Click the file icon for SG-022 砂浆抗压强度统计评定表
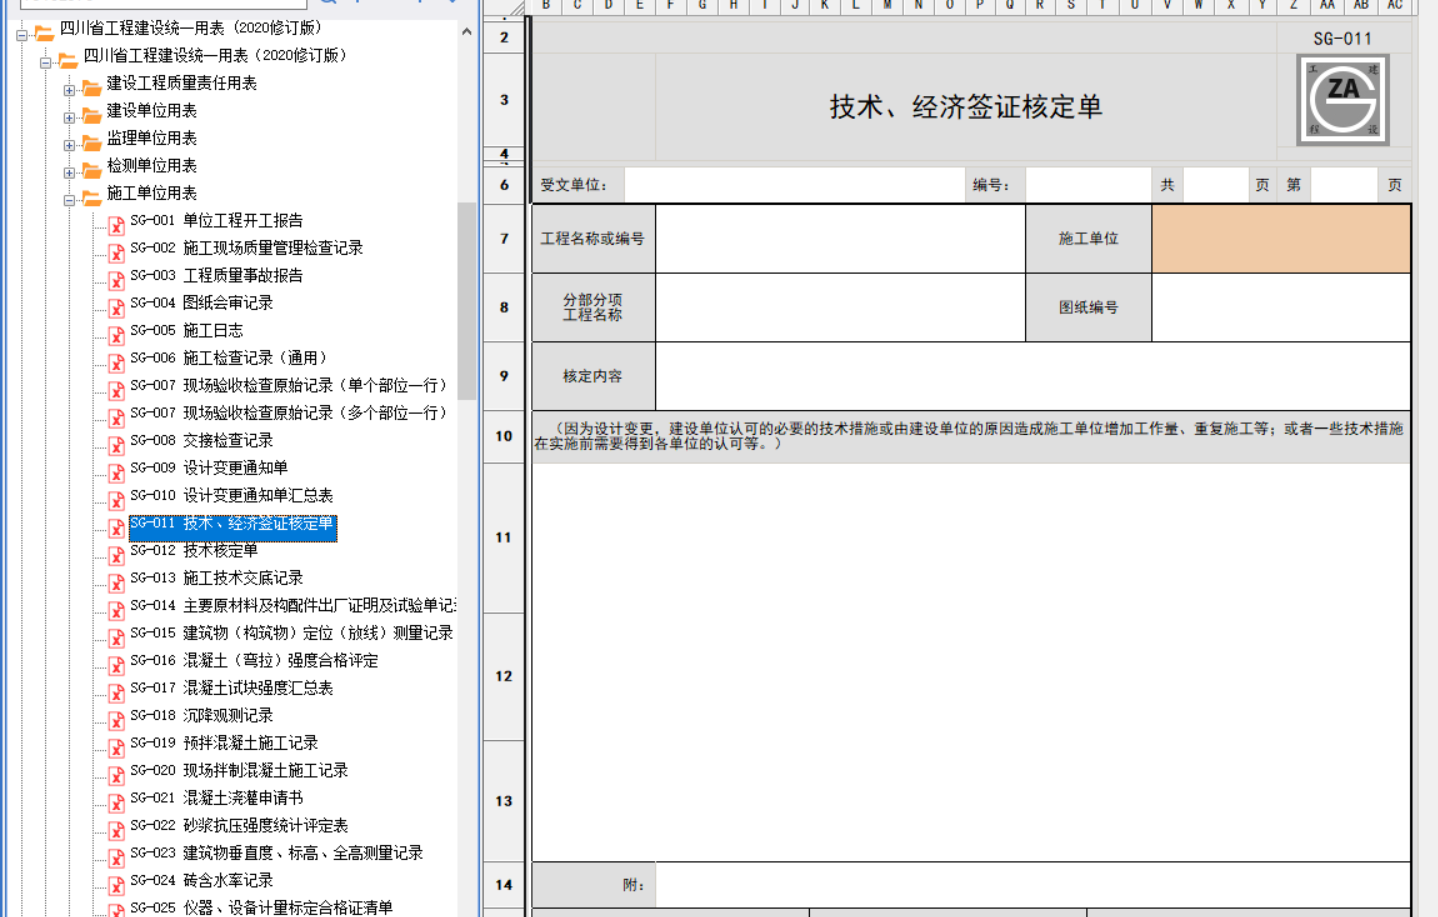 (x=116, y=830)
